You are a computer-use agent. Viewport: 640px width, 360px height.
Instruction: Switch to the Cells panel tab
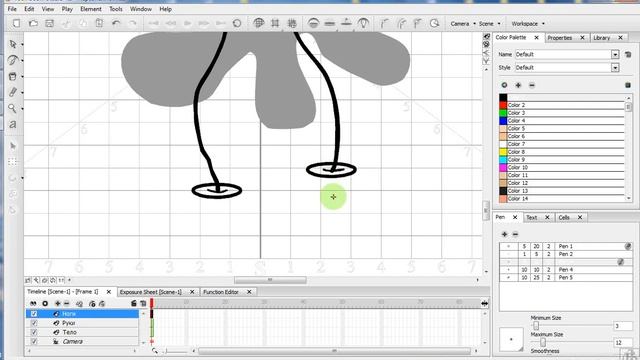564,218
